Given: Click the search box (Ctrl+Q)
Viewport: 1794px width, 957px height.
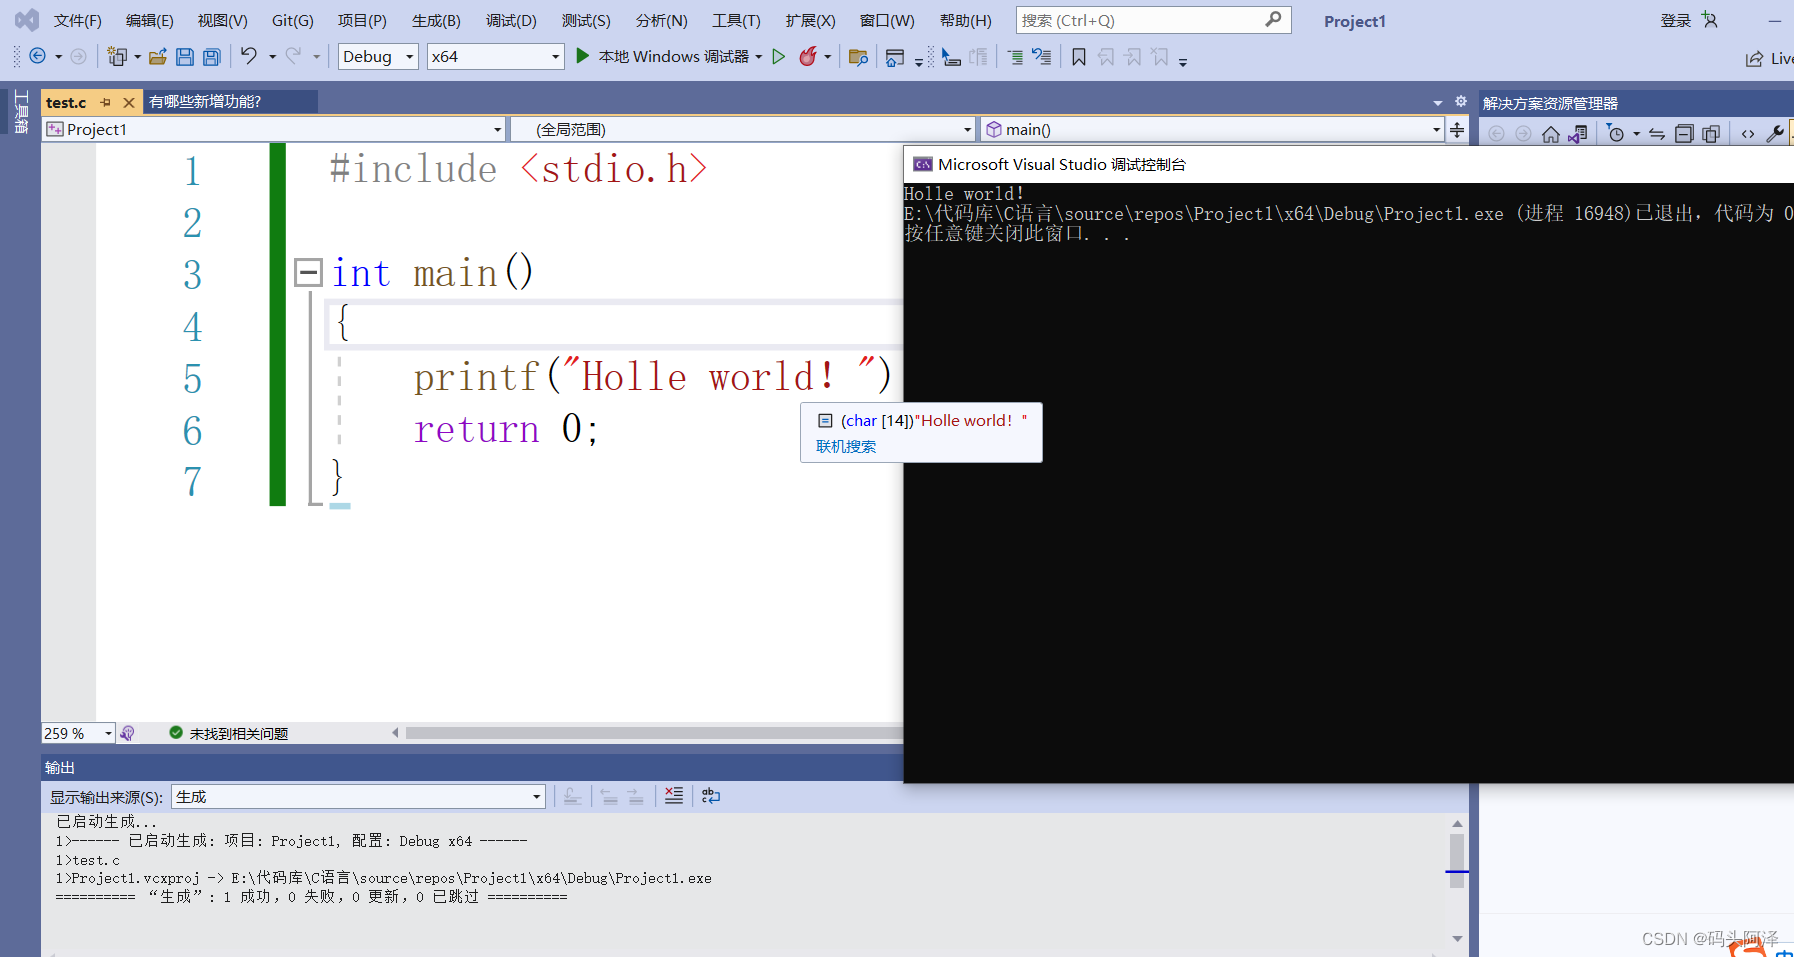Looking at the screenshot, I should click(1153, 20).
